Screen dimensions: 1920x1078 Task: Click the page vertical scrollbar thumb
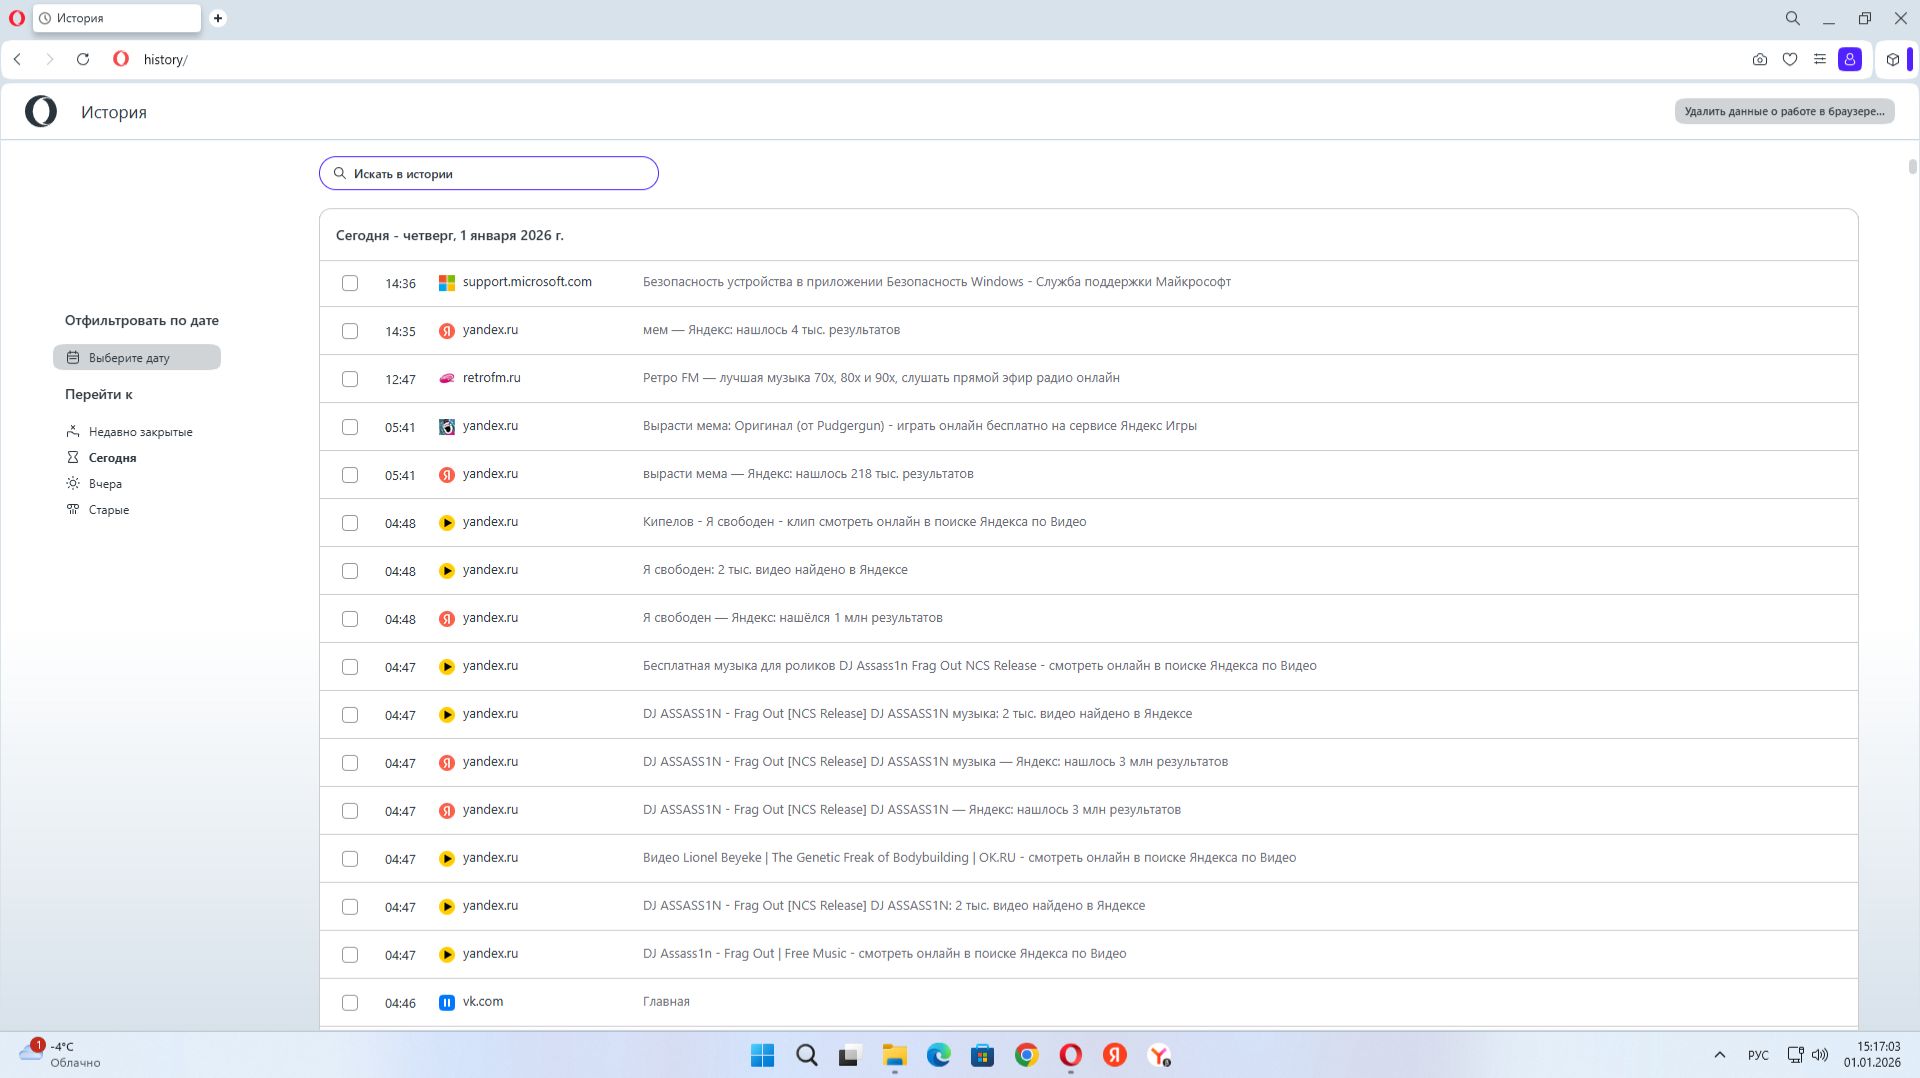[x=1912, y=167]
